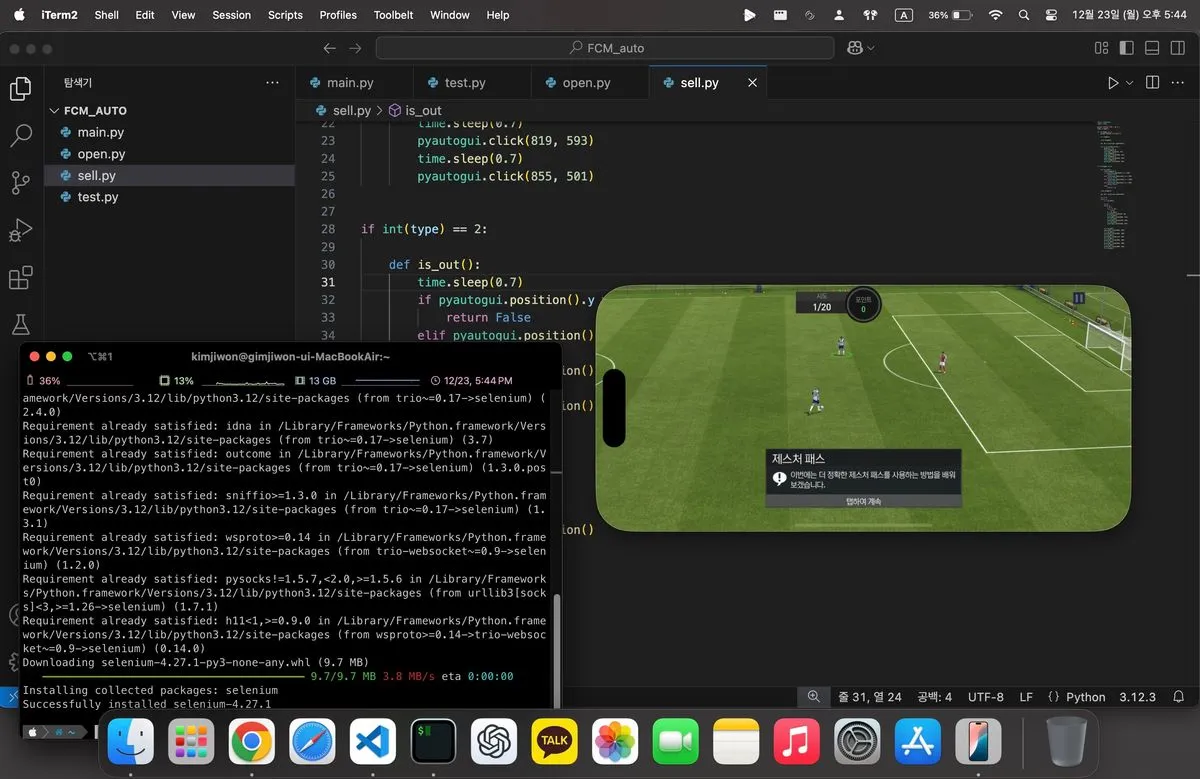Pause the game in the iPhone mirroring window
Image resolution: width=1200 pixels, height=779 pixels.
click(1078, 298)
